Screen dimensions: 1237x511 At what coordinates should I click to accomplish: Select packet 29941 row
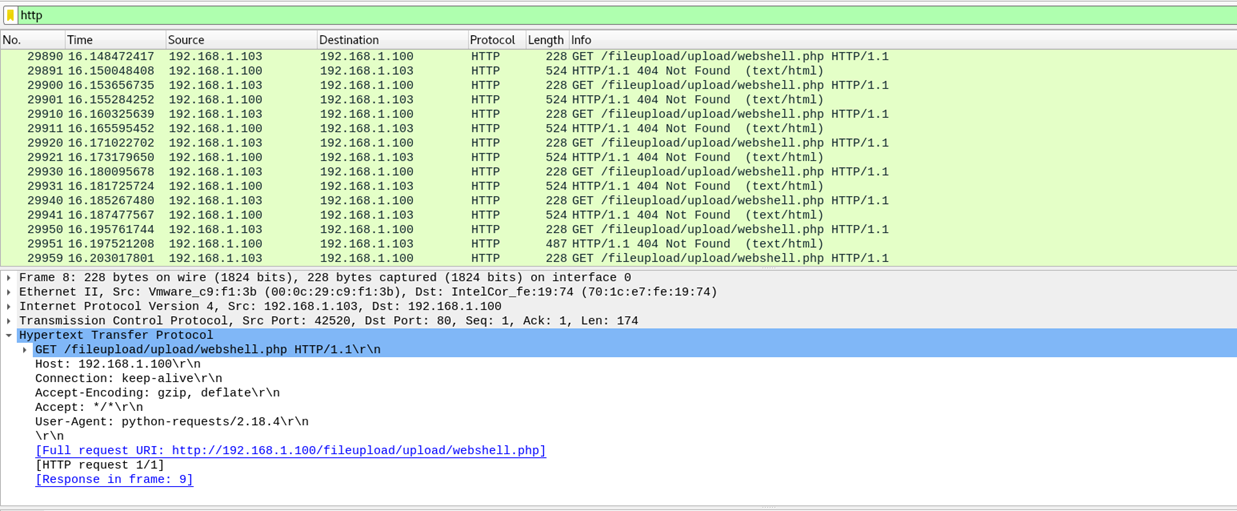618,215
